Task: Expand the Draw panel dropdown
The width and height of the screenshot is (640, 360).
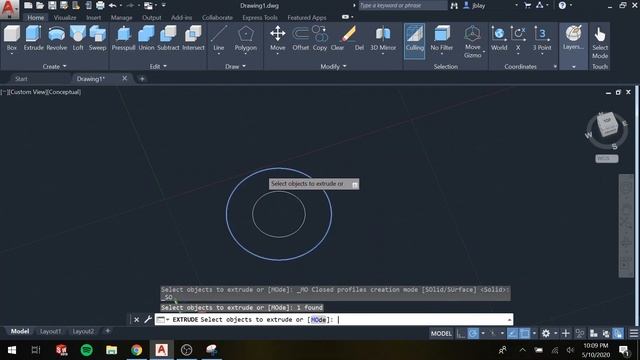Action: 236,66
